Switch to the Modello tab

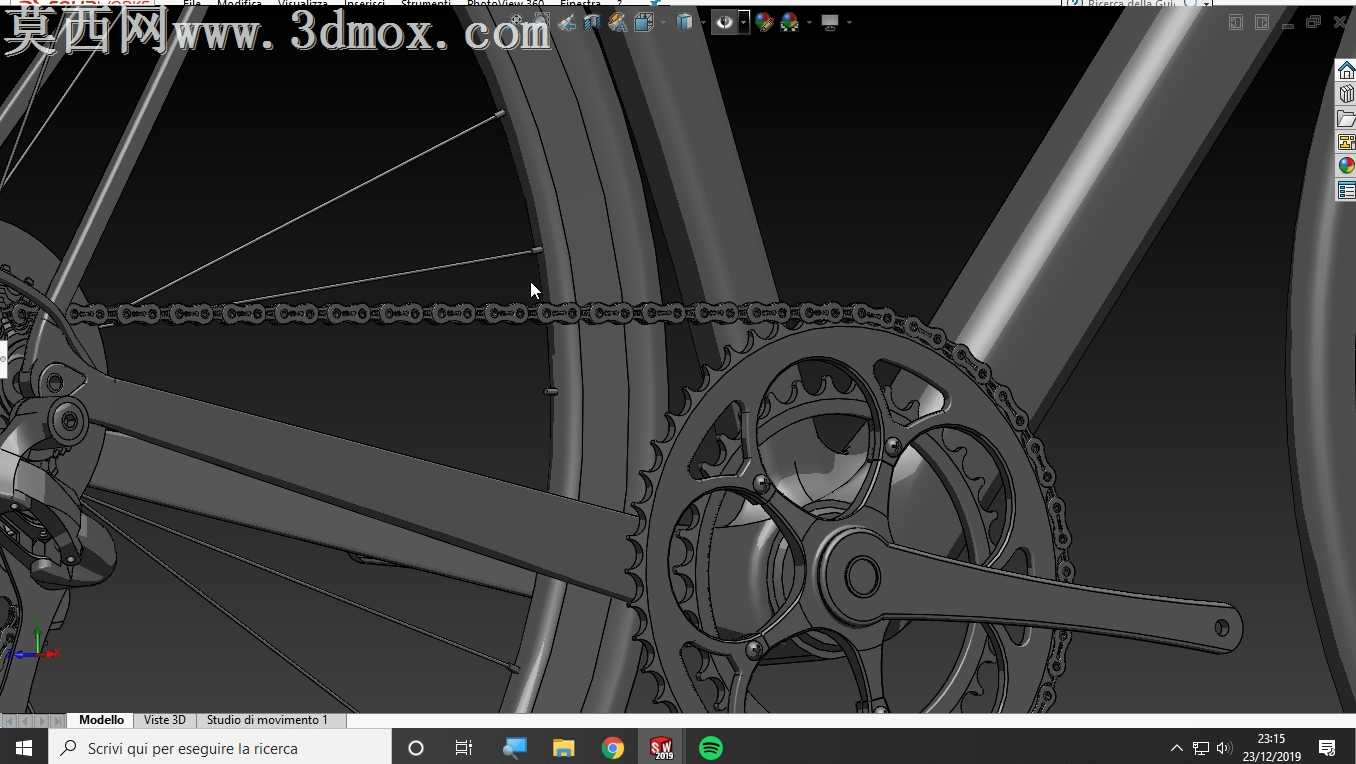101,720
